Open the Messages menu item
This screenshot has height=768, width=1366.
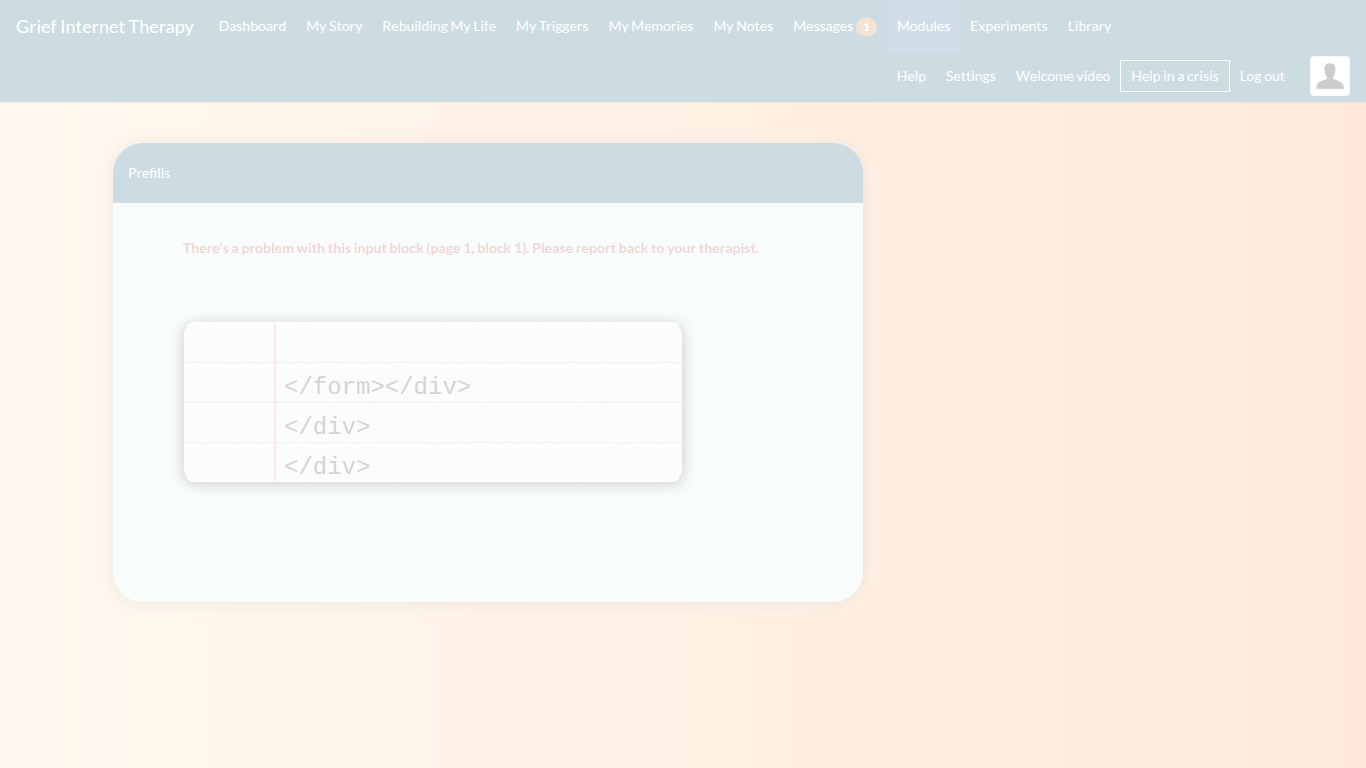822,26
